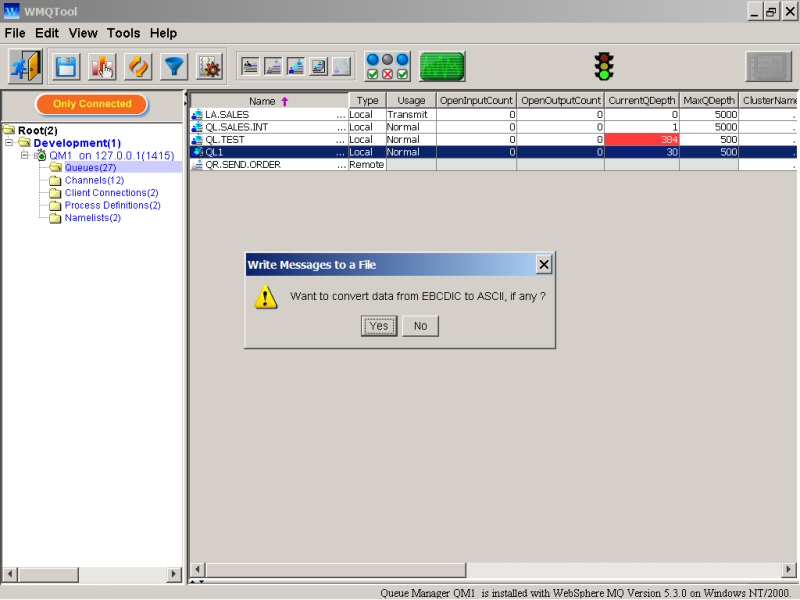Viewport: 800px width, 600px height.
Task: Sort by the Name column header
Action: [269, 101]
